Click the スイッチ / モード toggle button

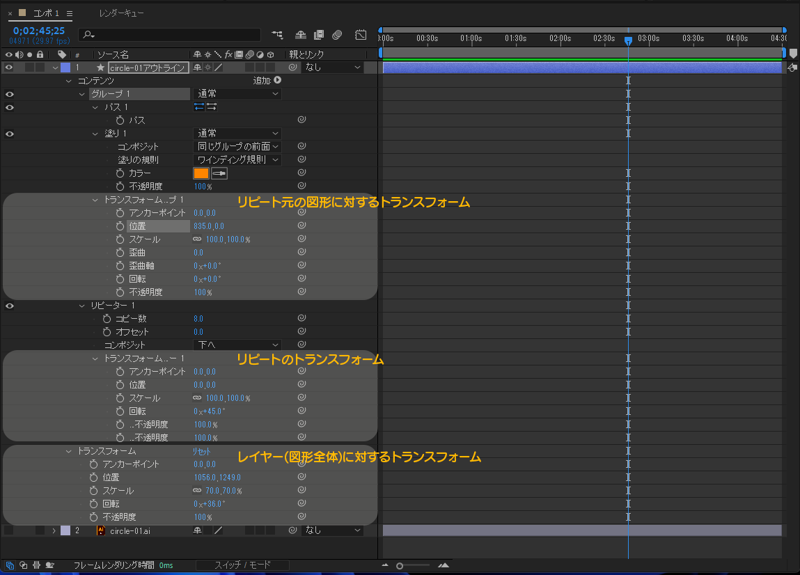pos(242,565)
